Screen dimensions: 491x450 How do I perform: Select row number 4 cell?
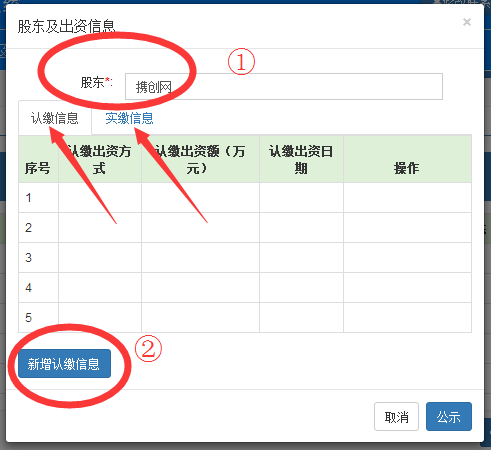(38, 288)
